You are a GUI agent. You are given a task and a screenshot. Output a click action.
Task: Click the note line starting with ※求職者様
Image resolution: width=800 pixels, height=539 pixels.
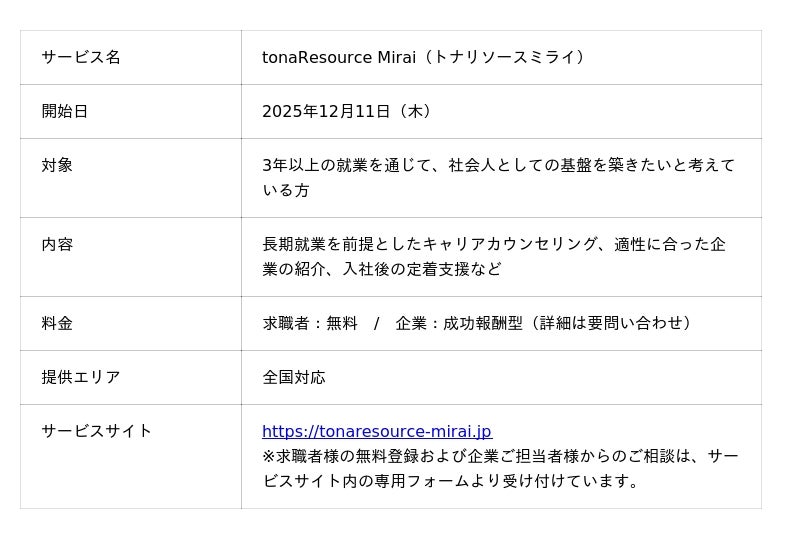click(500, 456)
